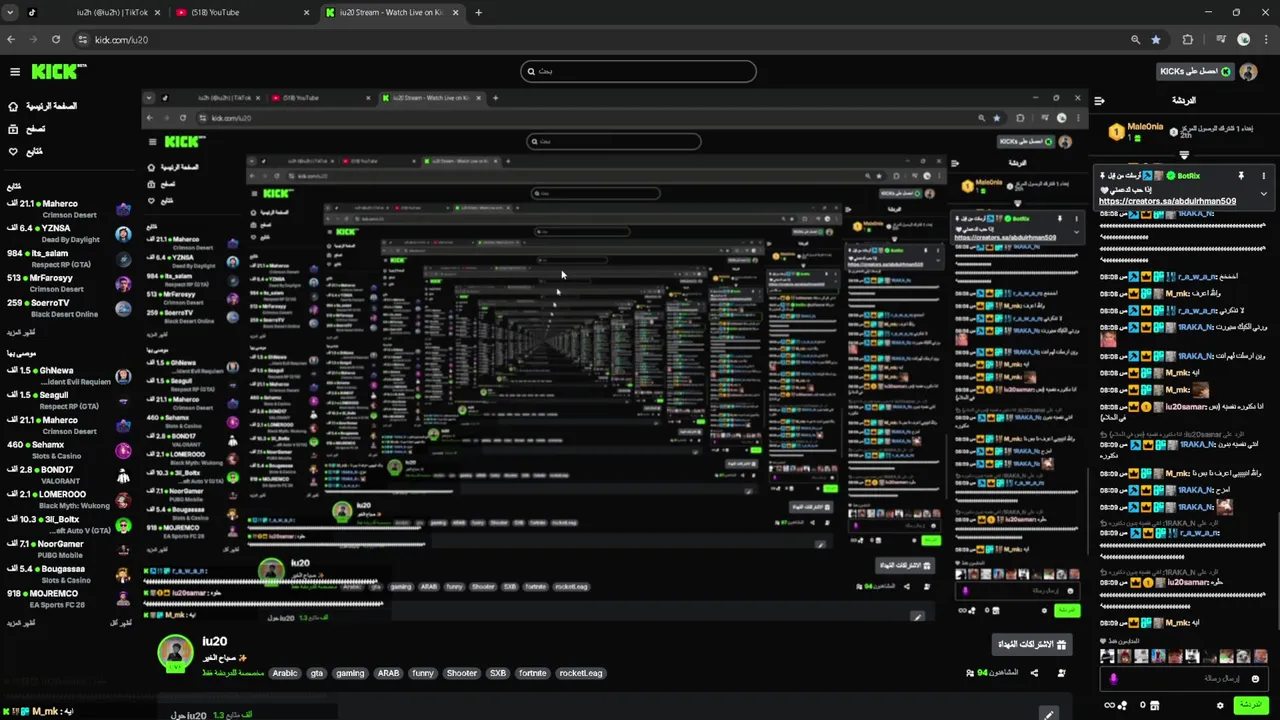Viewport: 1280px width, 720px height.
Task: Open LOMEROOO Black Myth channel
Action: pos(67,500)
